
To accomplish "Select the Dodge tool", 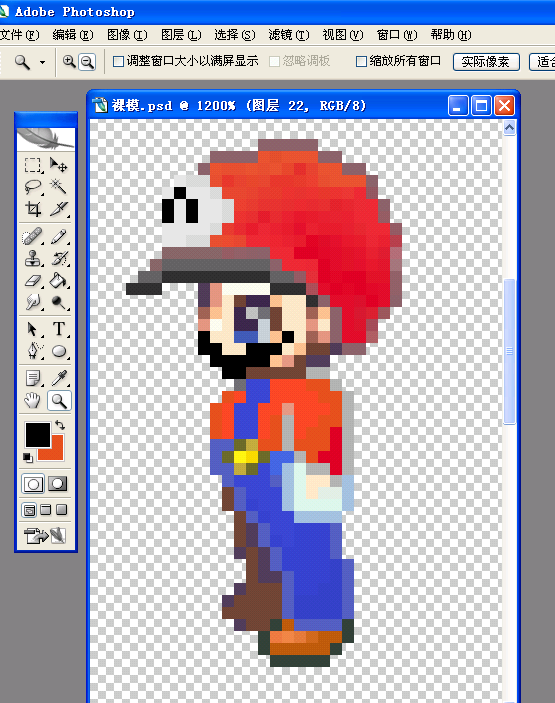I will pyautogui.click(x=58, y=302).
